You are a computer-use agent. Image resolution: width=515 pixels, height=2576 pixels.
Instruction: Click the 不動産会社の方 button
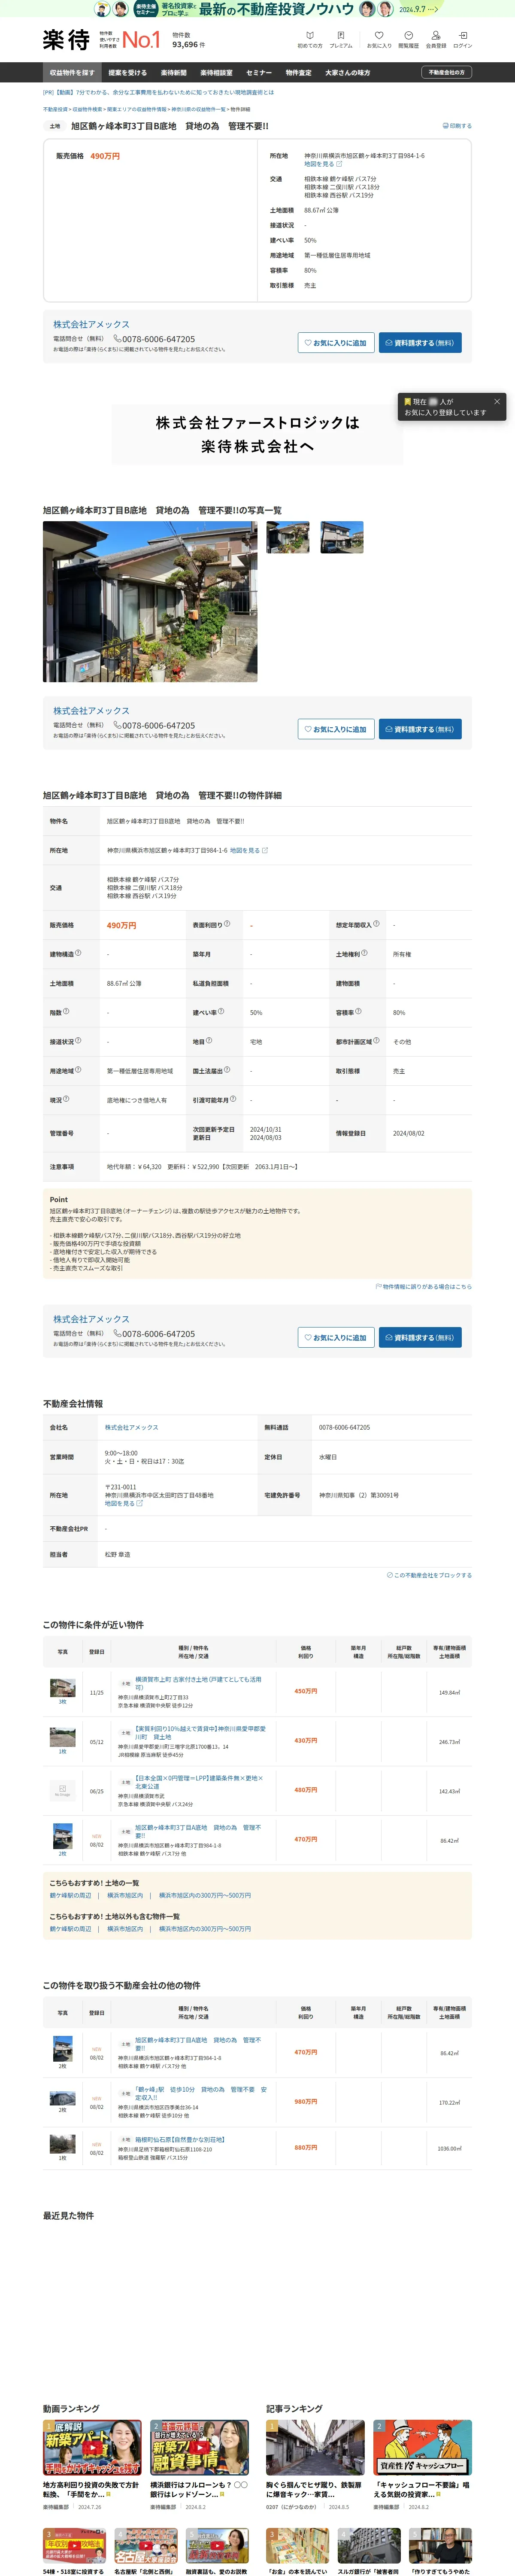click(446, 73)
